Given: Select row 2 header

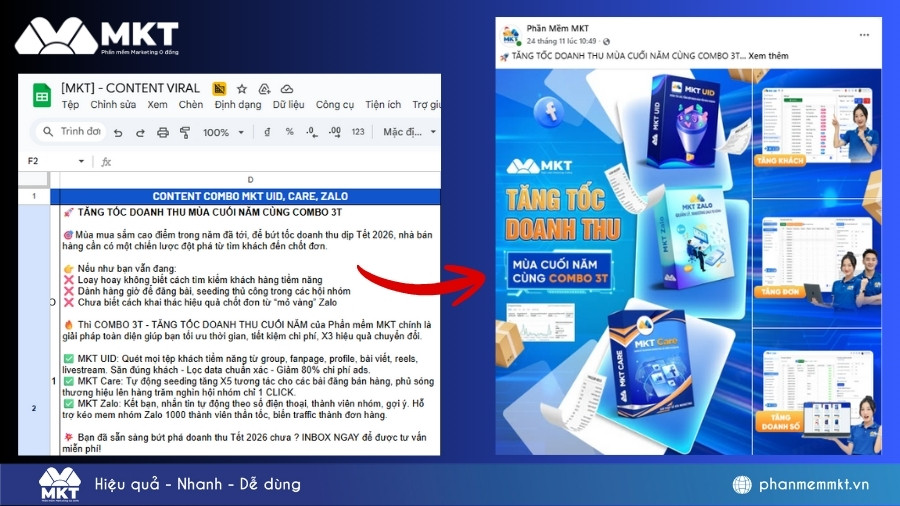Looking at the screenshot, I should point(34,408).
